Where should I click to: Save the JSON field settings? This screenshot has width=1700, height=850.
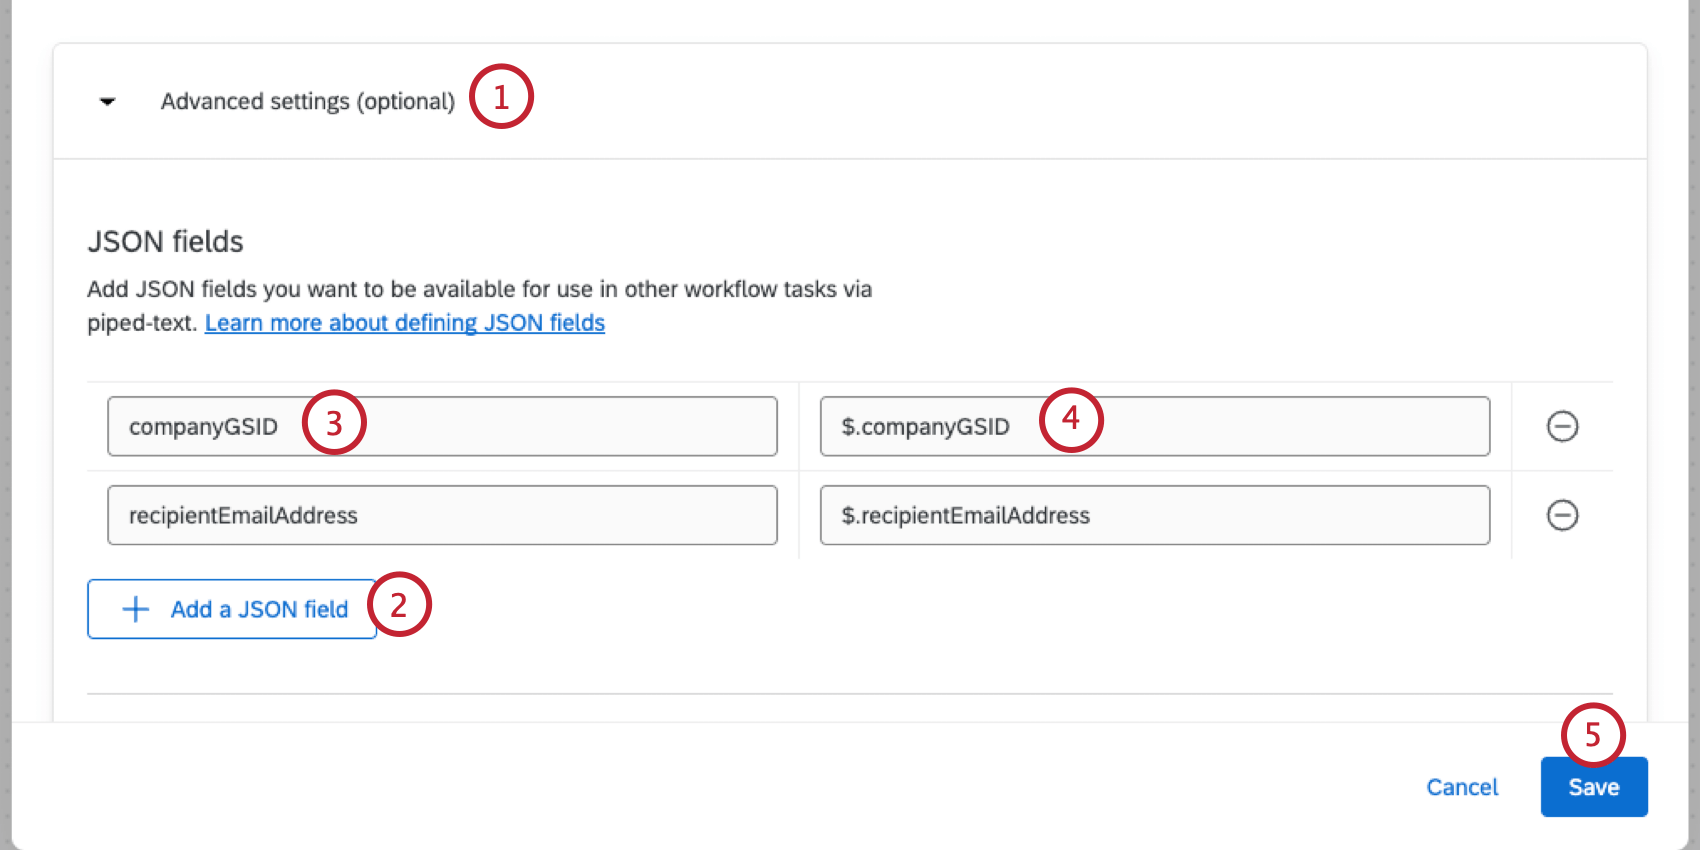[x=1594, y=787]
